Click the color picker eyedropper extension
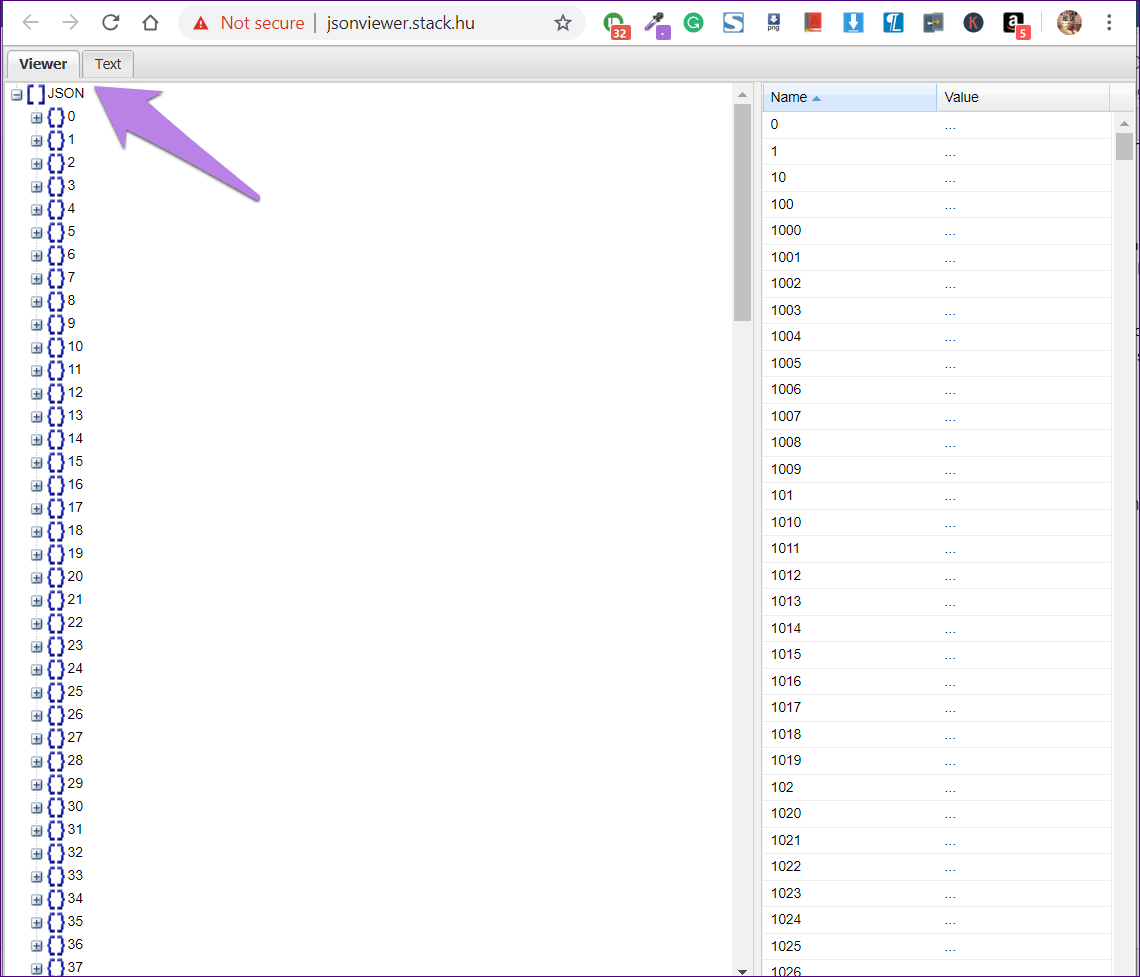This screenshot has width=1140, height=977. click(x=656, y=23)
